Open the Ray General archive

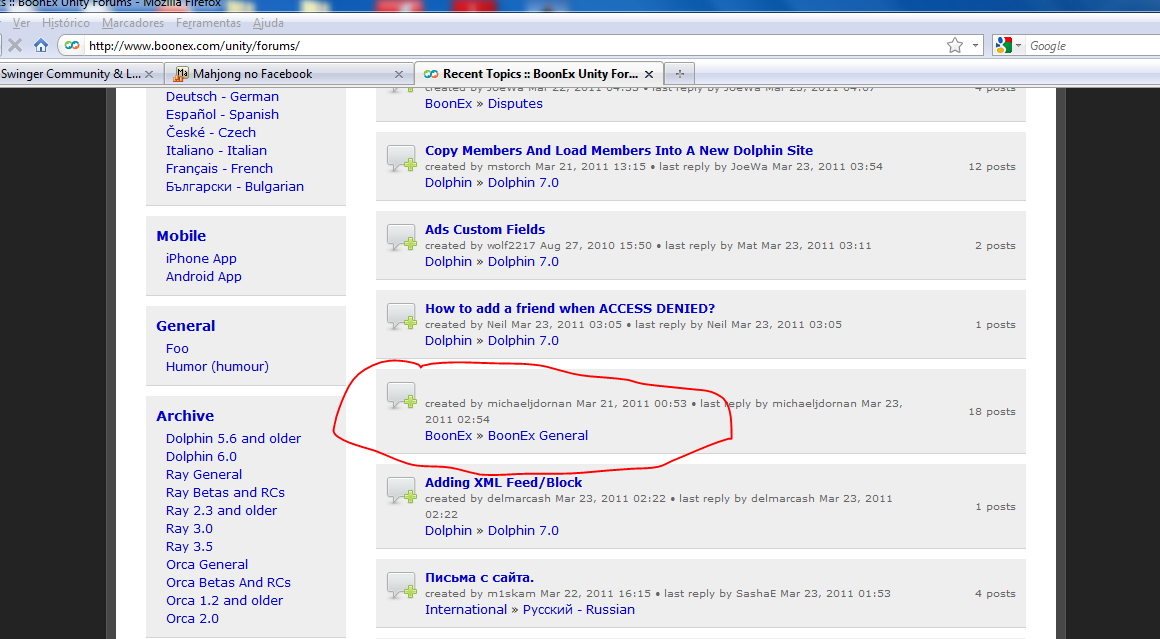coord(203,475)
